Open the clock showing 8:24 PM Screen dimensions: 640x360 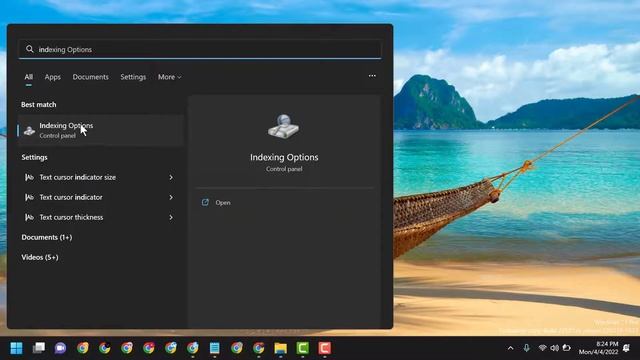(598, 348)
